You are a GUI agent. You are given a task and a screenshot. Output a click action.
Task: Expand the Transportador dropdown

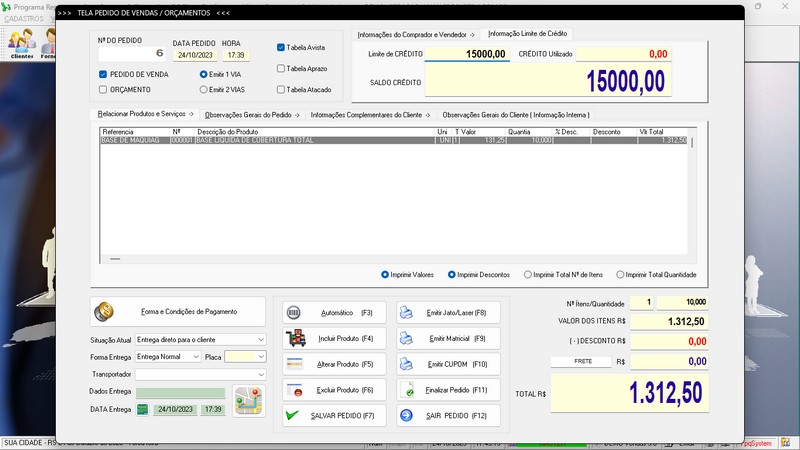pos(261,374)
